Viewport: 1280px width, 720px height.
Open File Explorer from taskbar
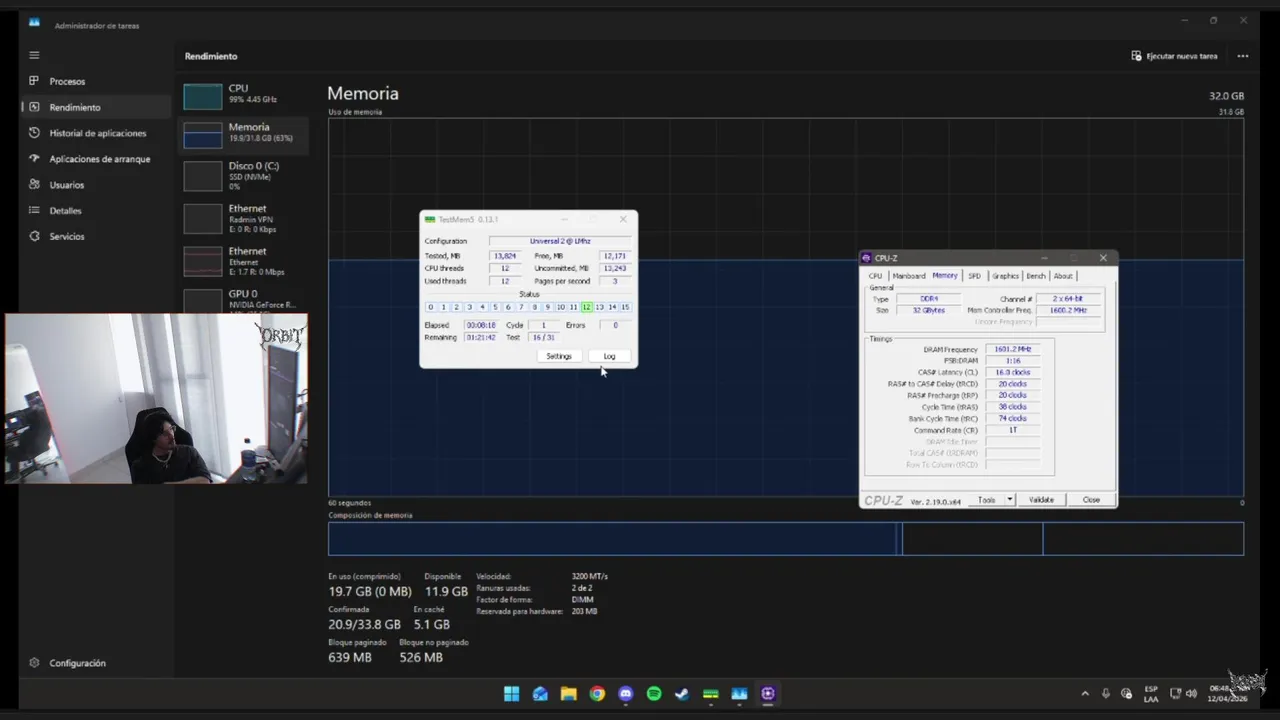pyautogui.click(x=569, y=694)
